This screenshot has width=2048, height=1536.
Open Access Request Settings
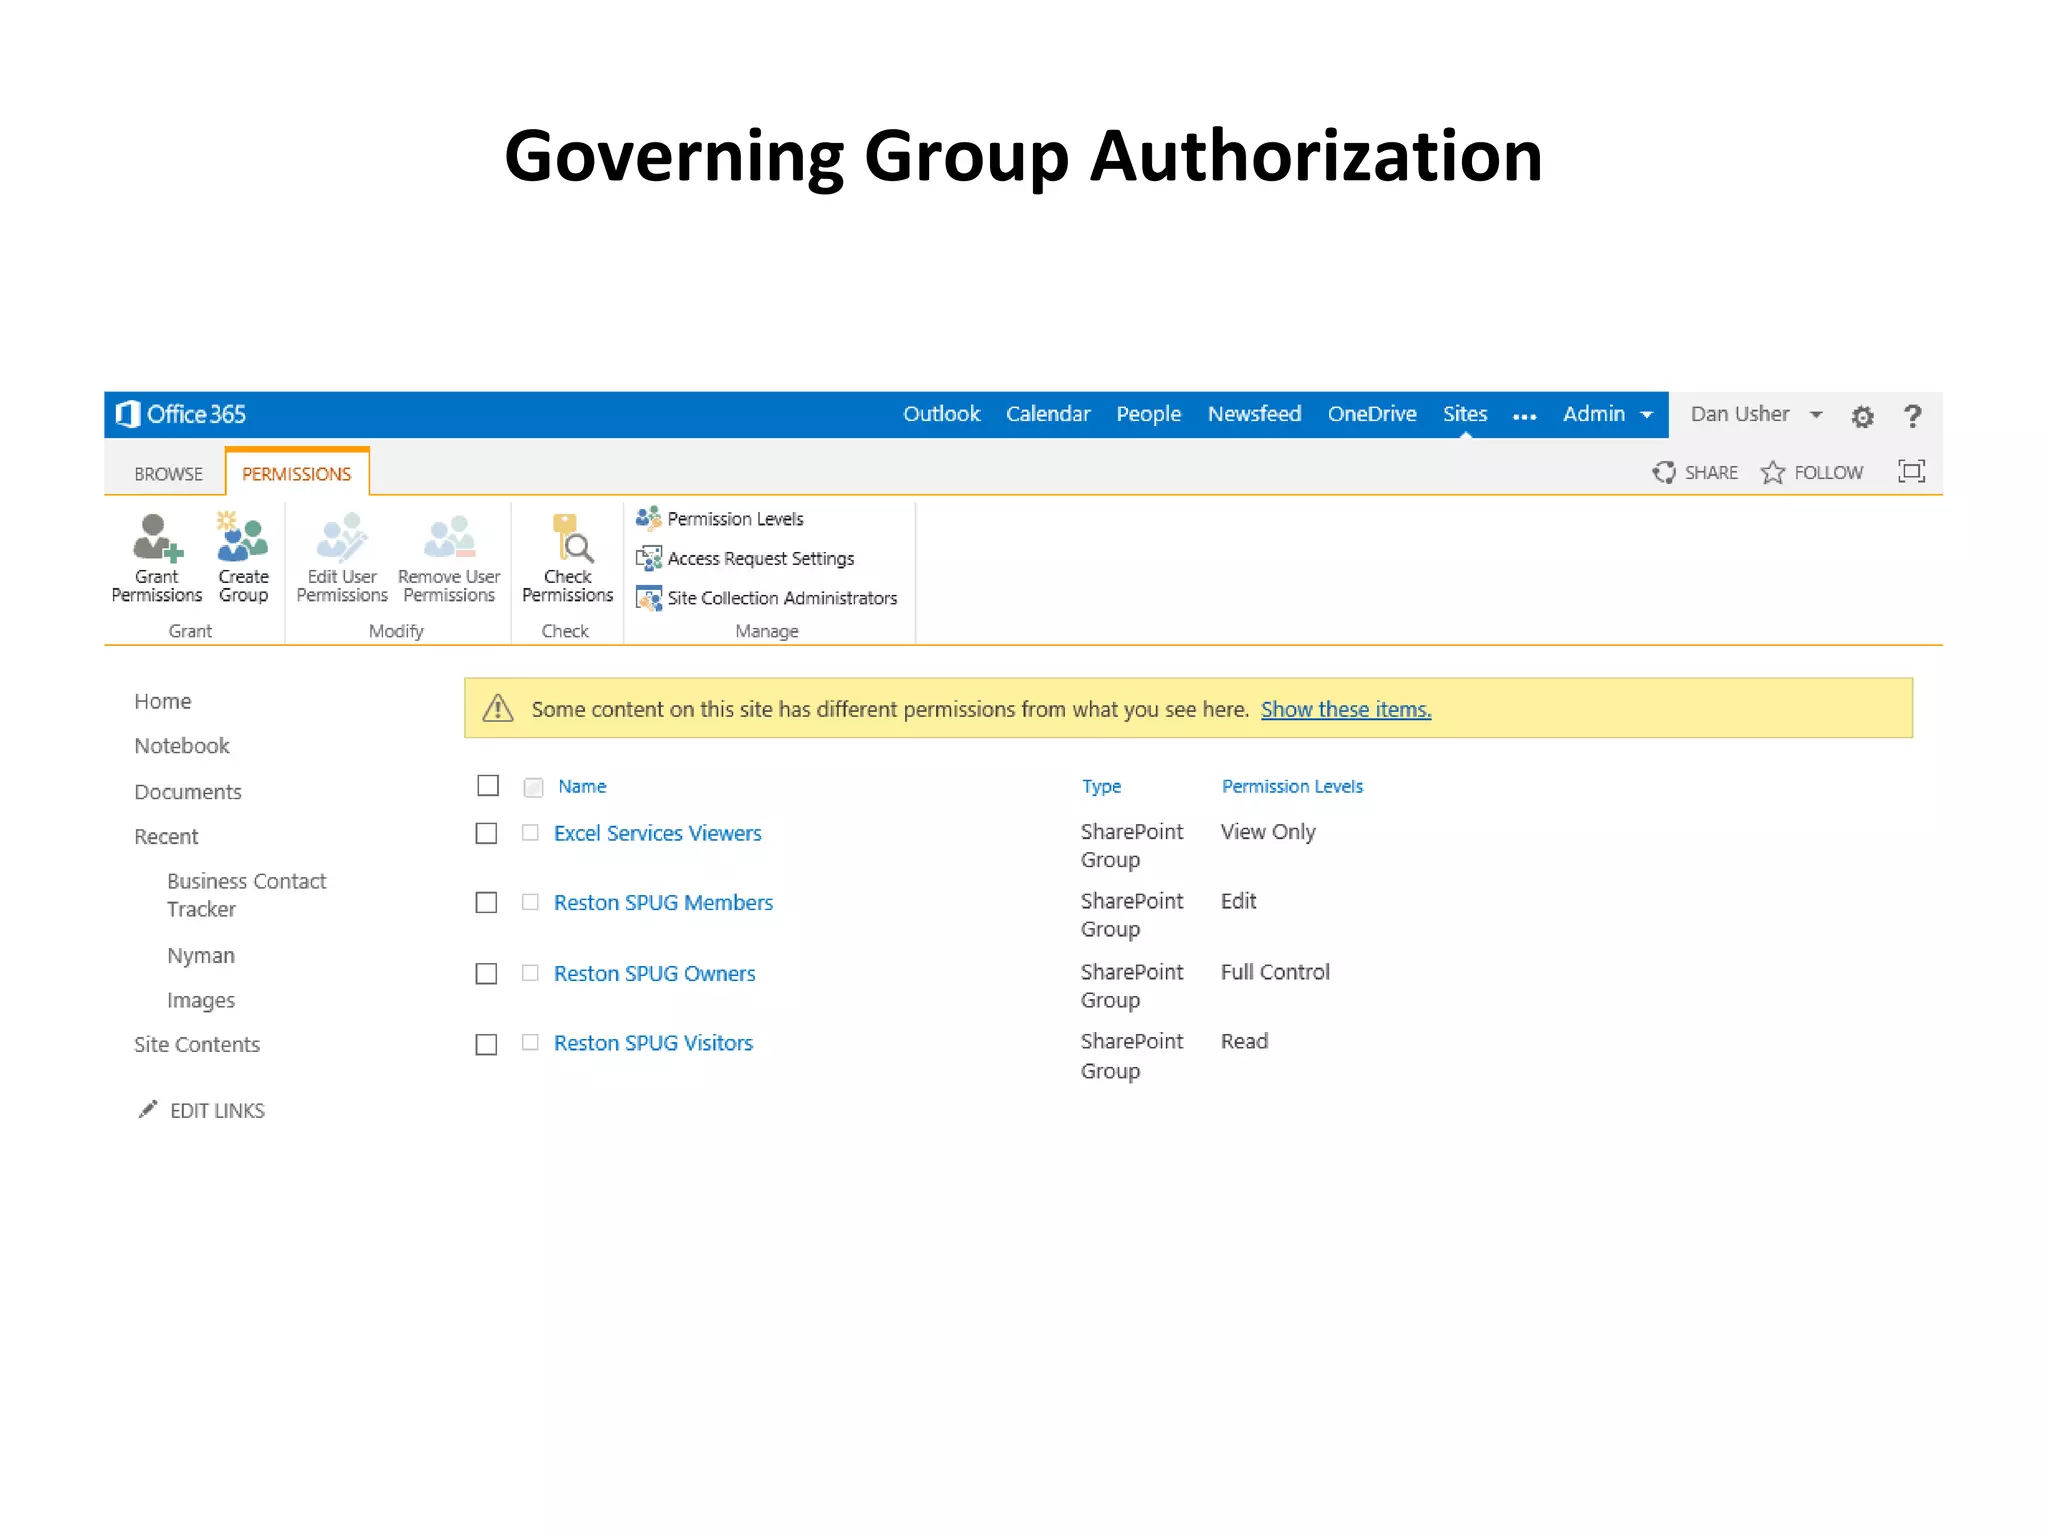pyautogui.click(x=745, y=558)
